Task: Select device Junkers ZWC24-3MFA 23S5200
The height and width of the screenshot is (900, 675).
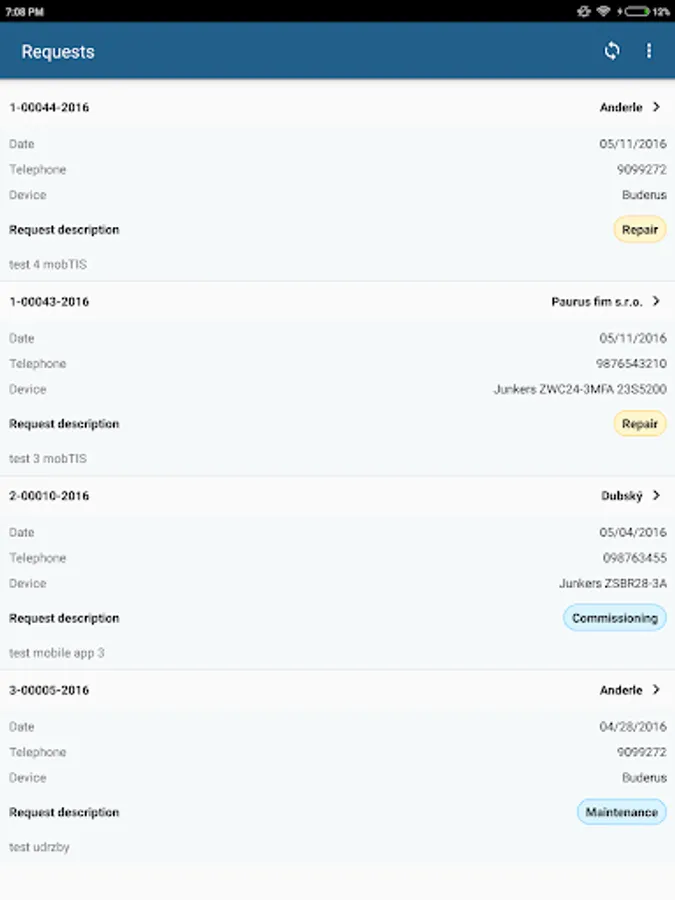Action: tap(580, 389)
